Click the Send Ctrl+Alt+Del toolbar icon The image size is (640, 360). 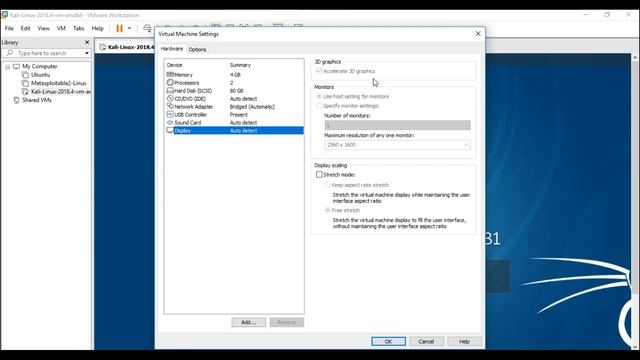point(147,28)
